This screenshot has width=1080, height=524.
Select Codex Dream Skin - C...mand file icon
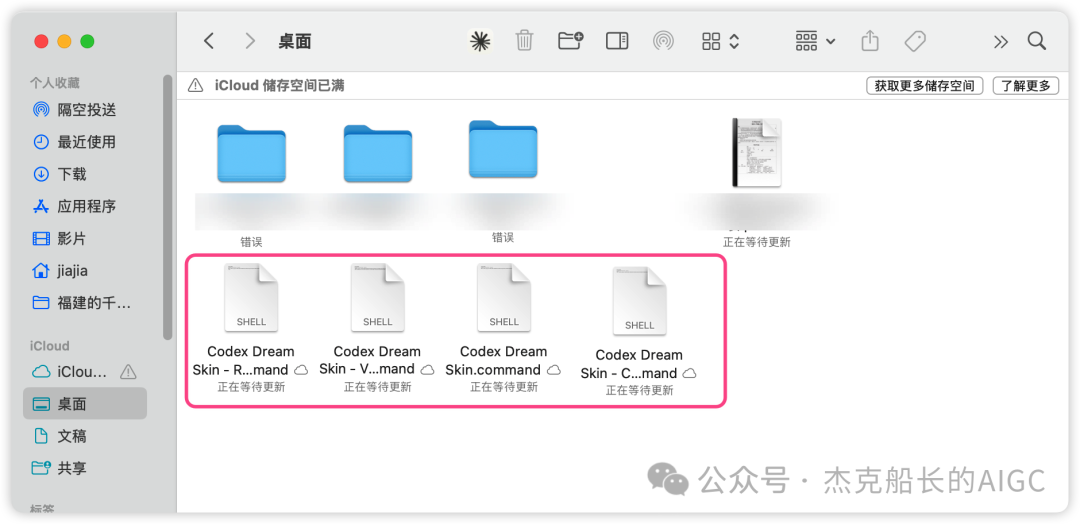click(639, 302)
